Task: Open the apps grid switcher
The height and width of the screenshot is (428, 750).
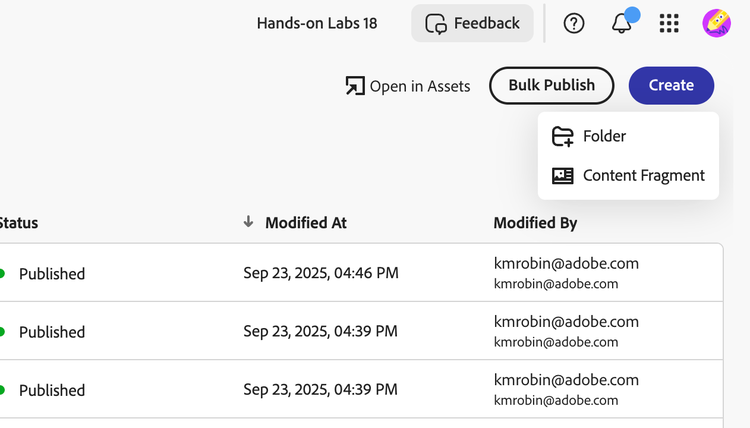Action: click(669, 23)
